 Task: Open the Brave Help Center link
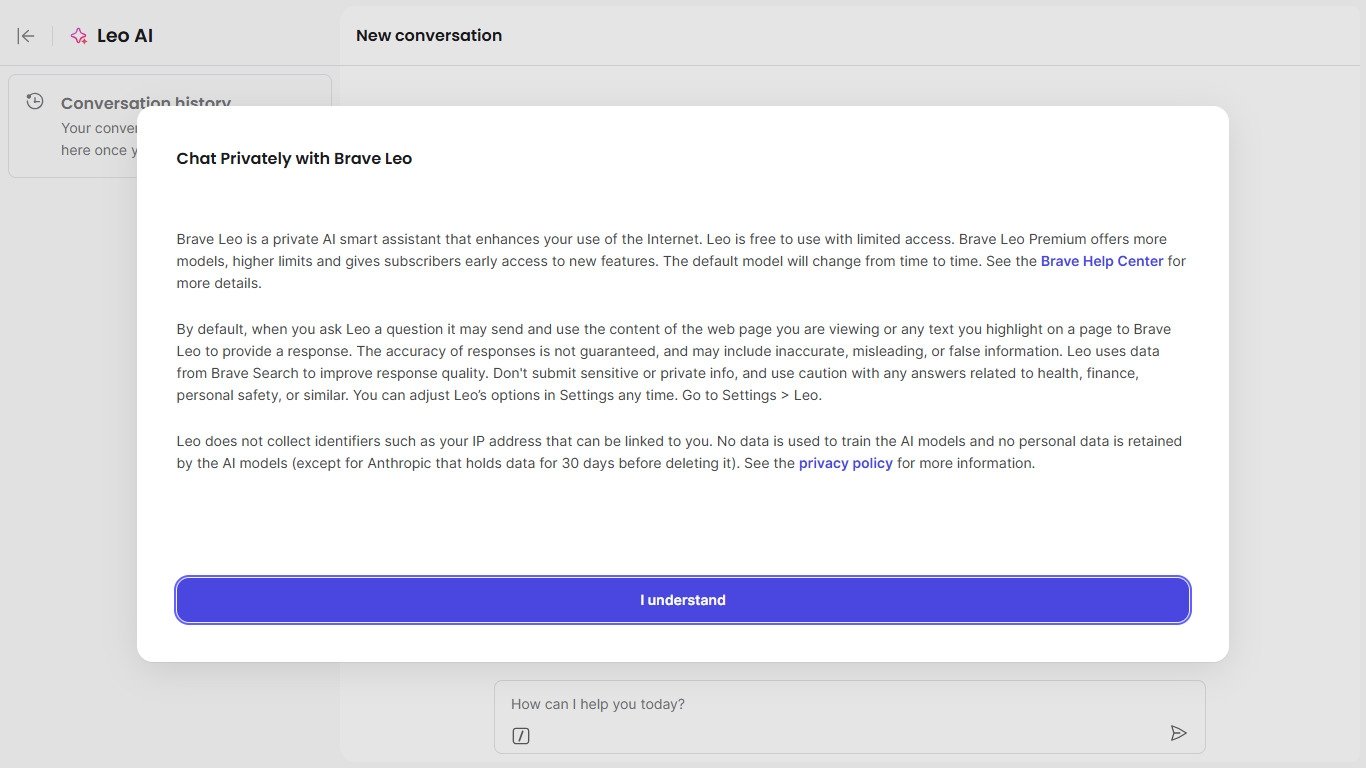tap(1102, 261)
